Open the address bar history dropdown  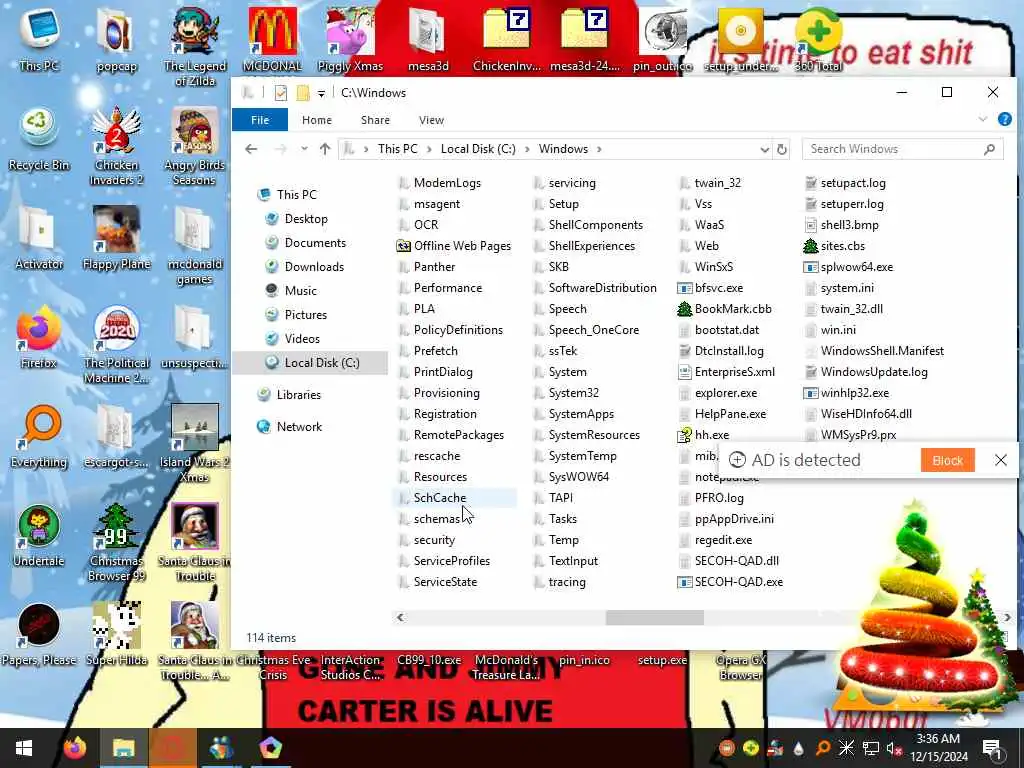pyautogui.click(x=764, y=150)
